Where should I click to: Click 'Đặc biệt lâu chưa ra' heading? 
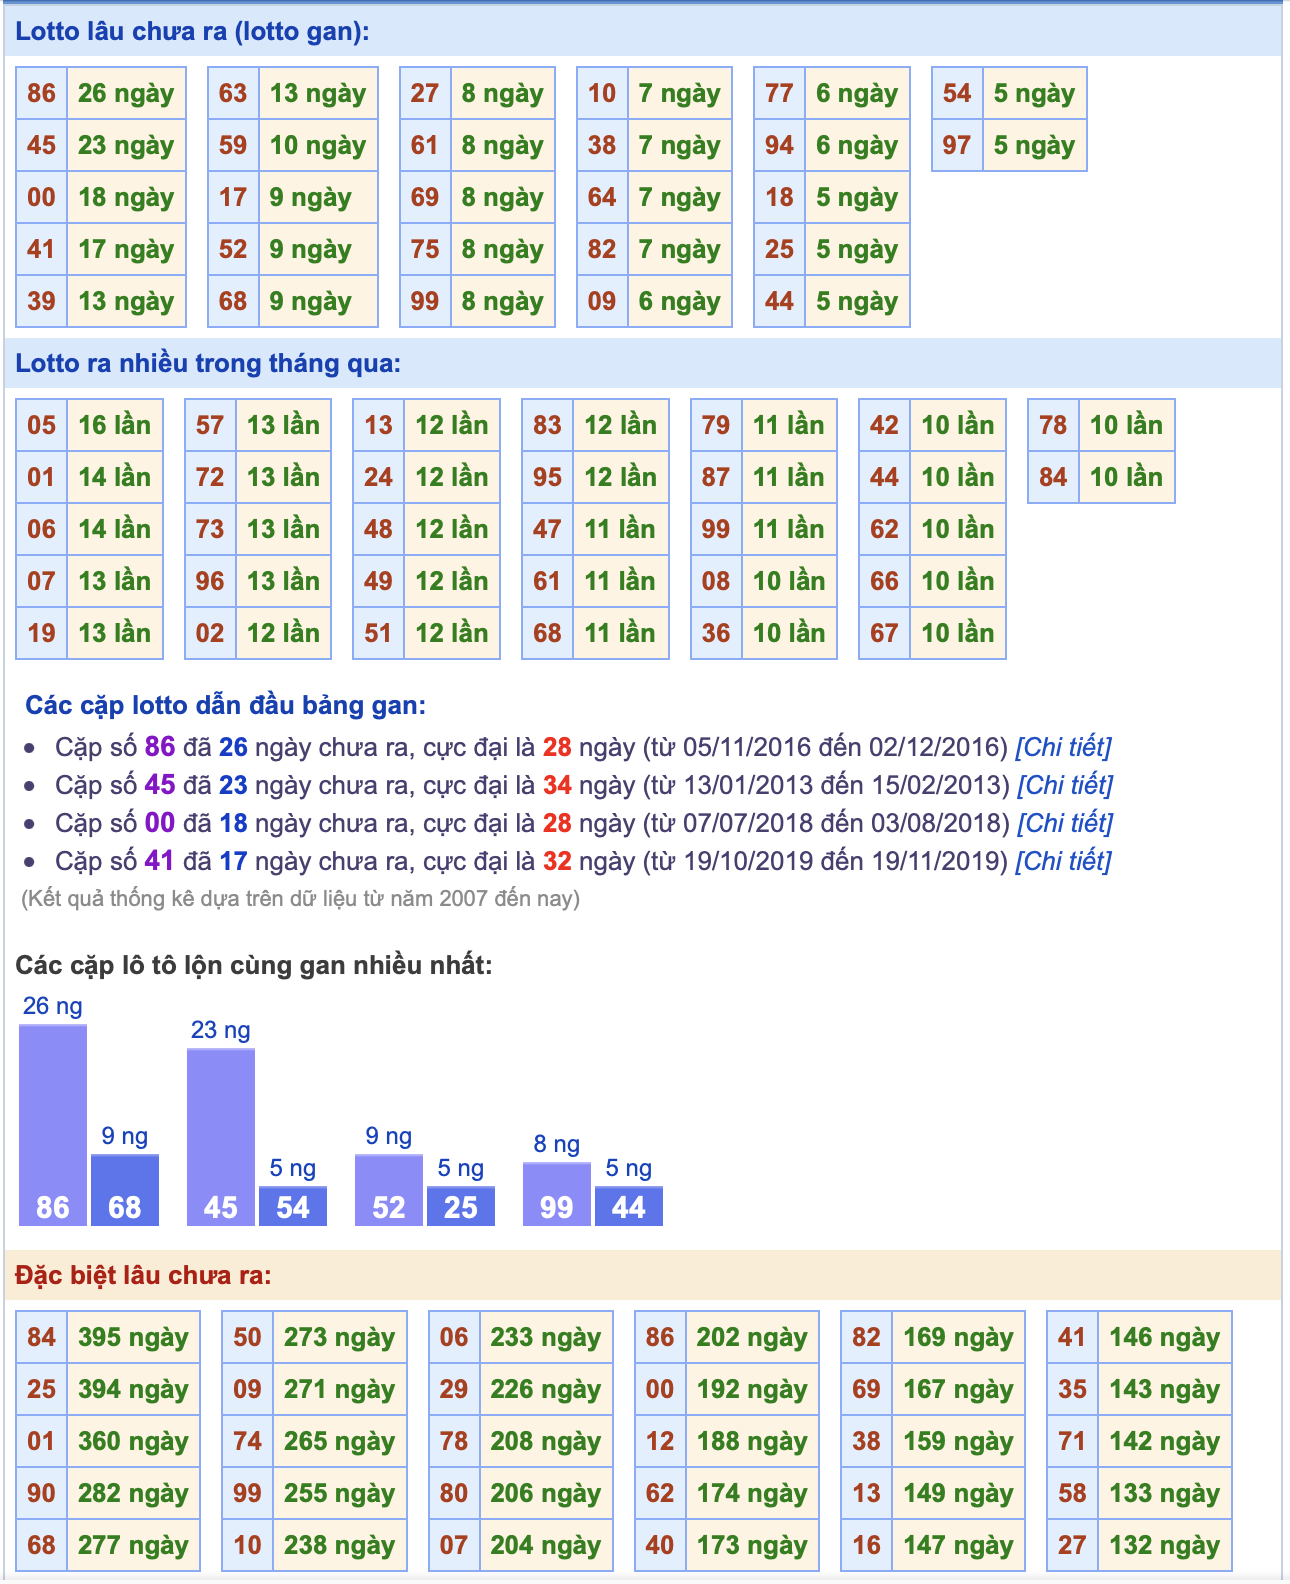point(143,1275)
